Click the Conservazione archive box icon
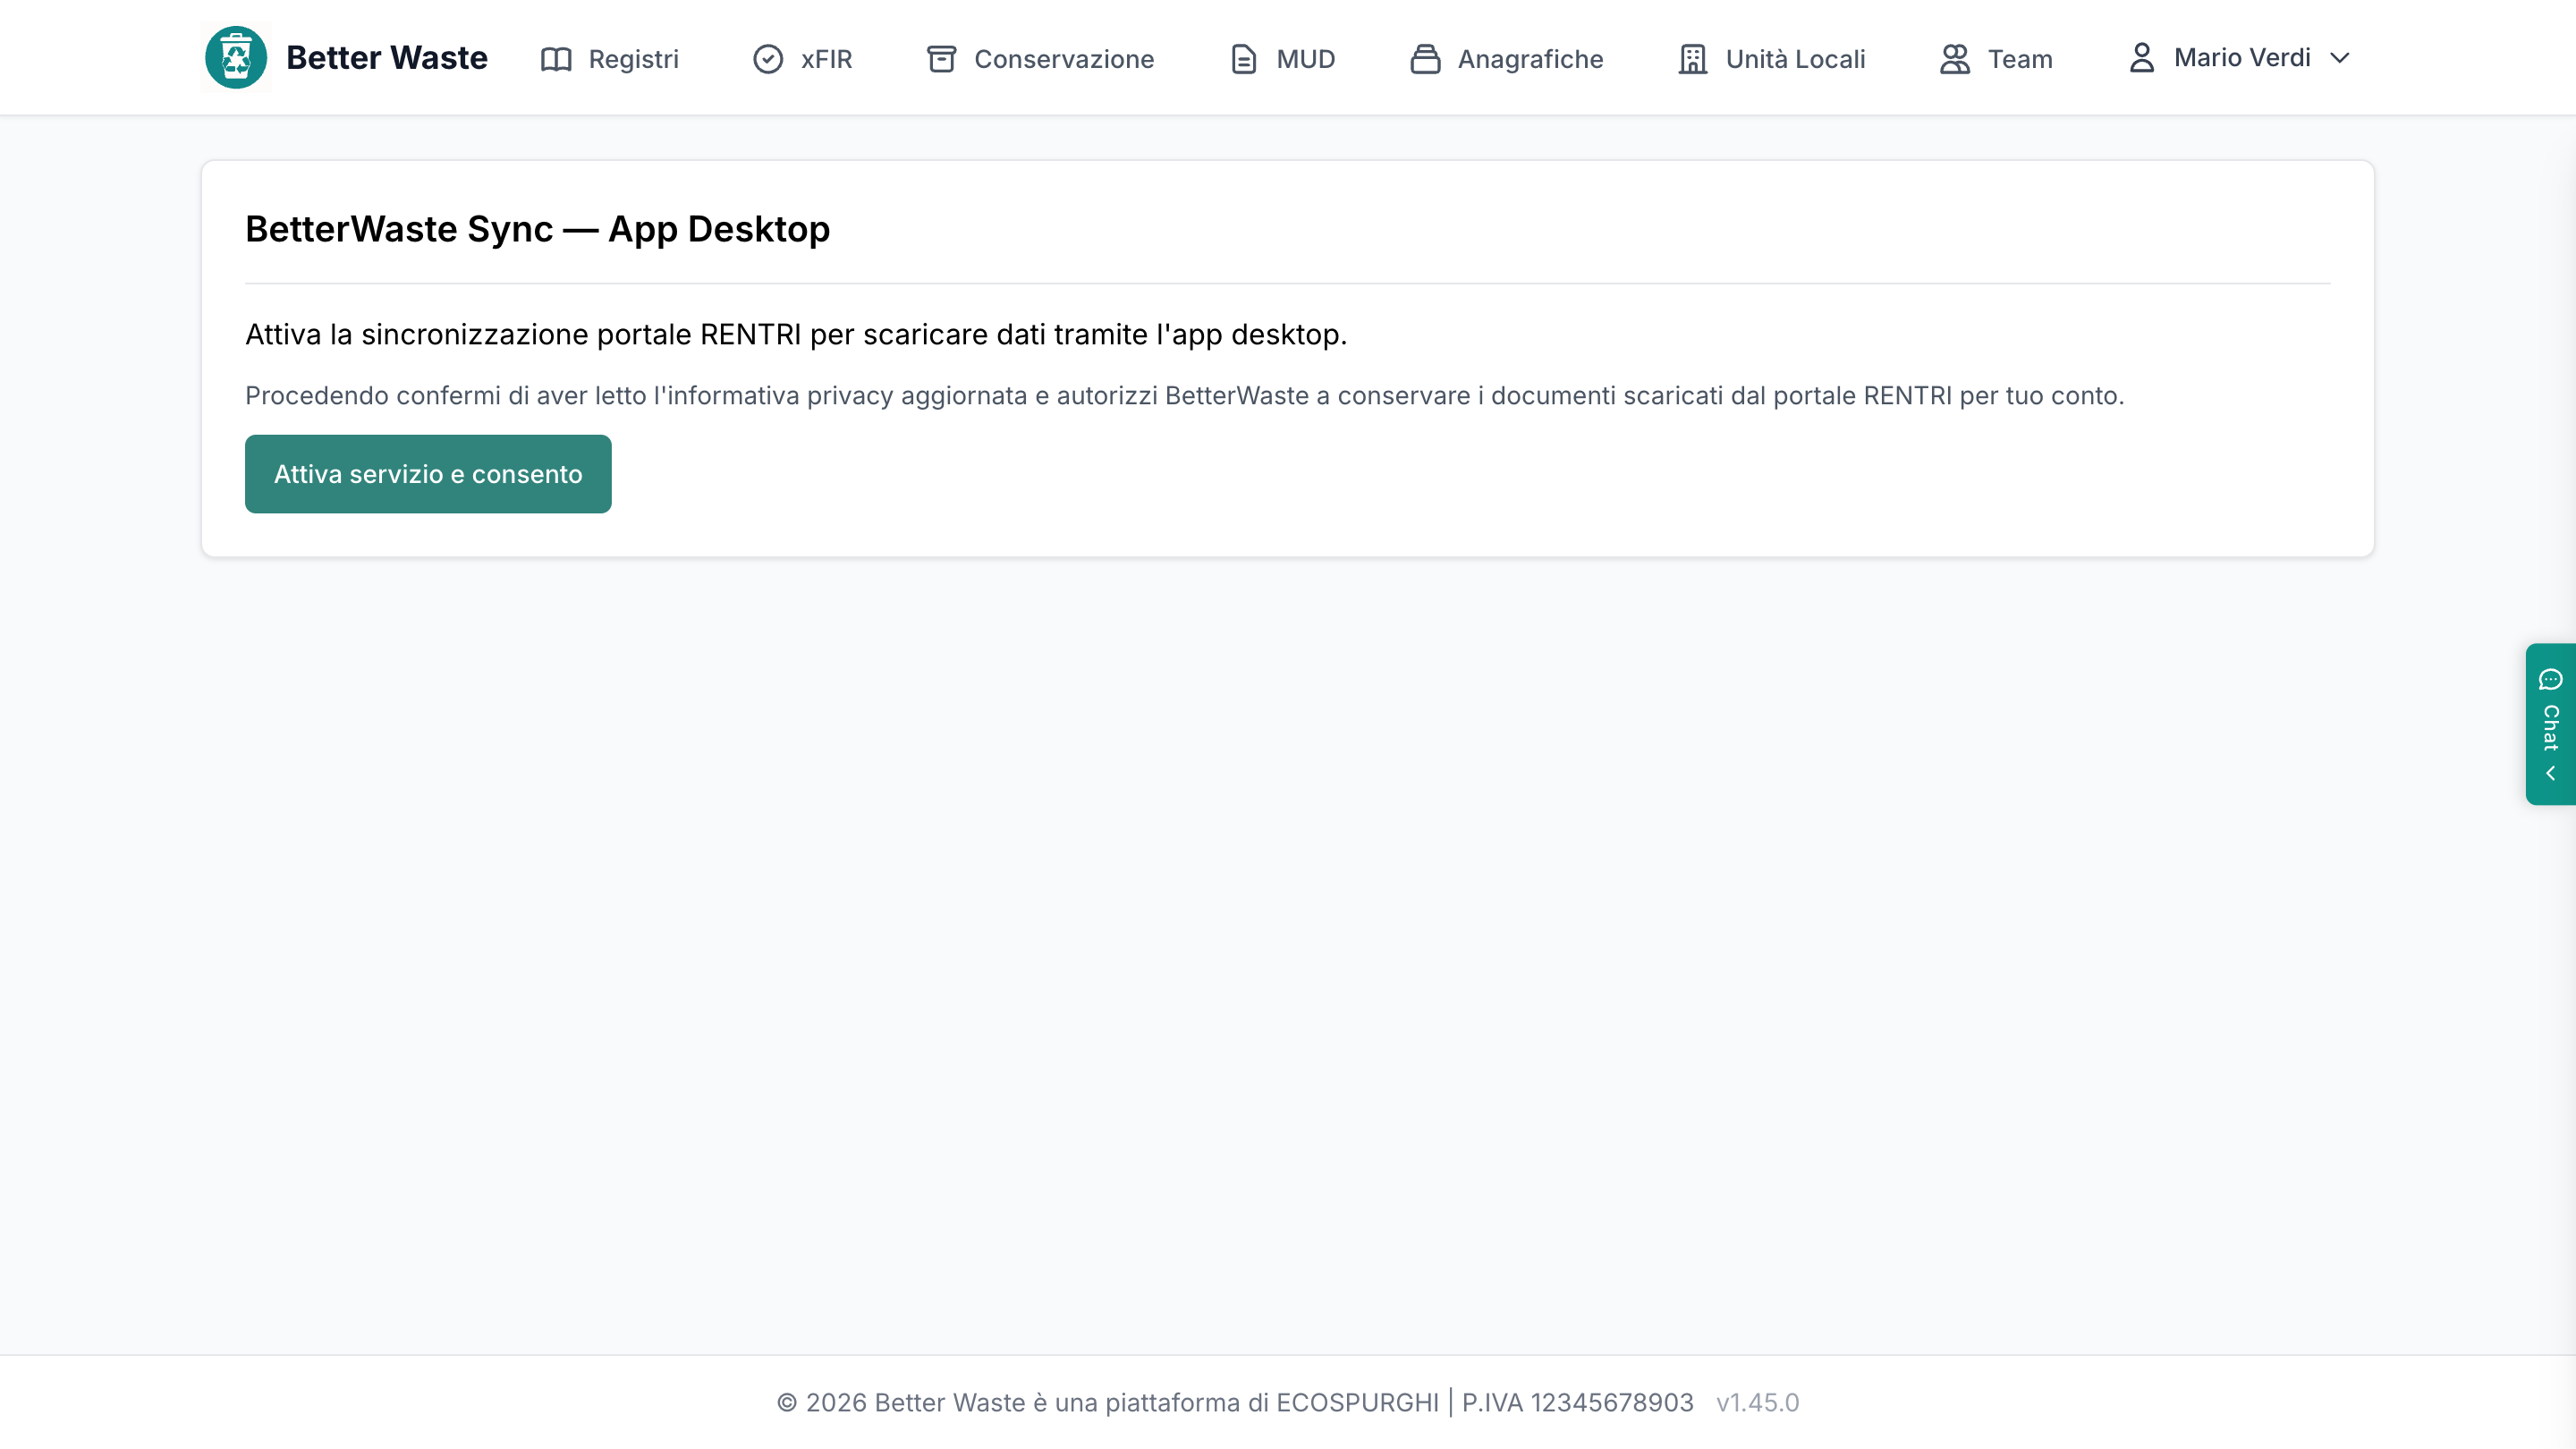 point(941,59)
